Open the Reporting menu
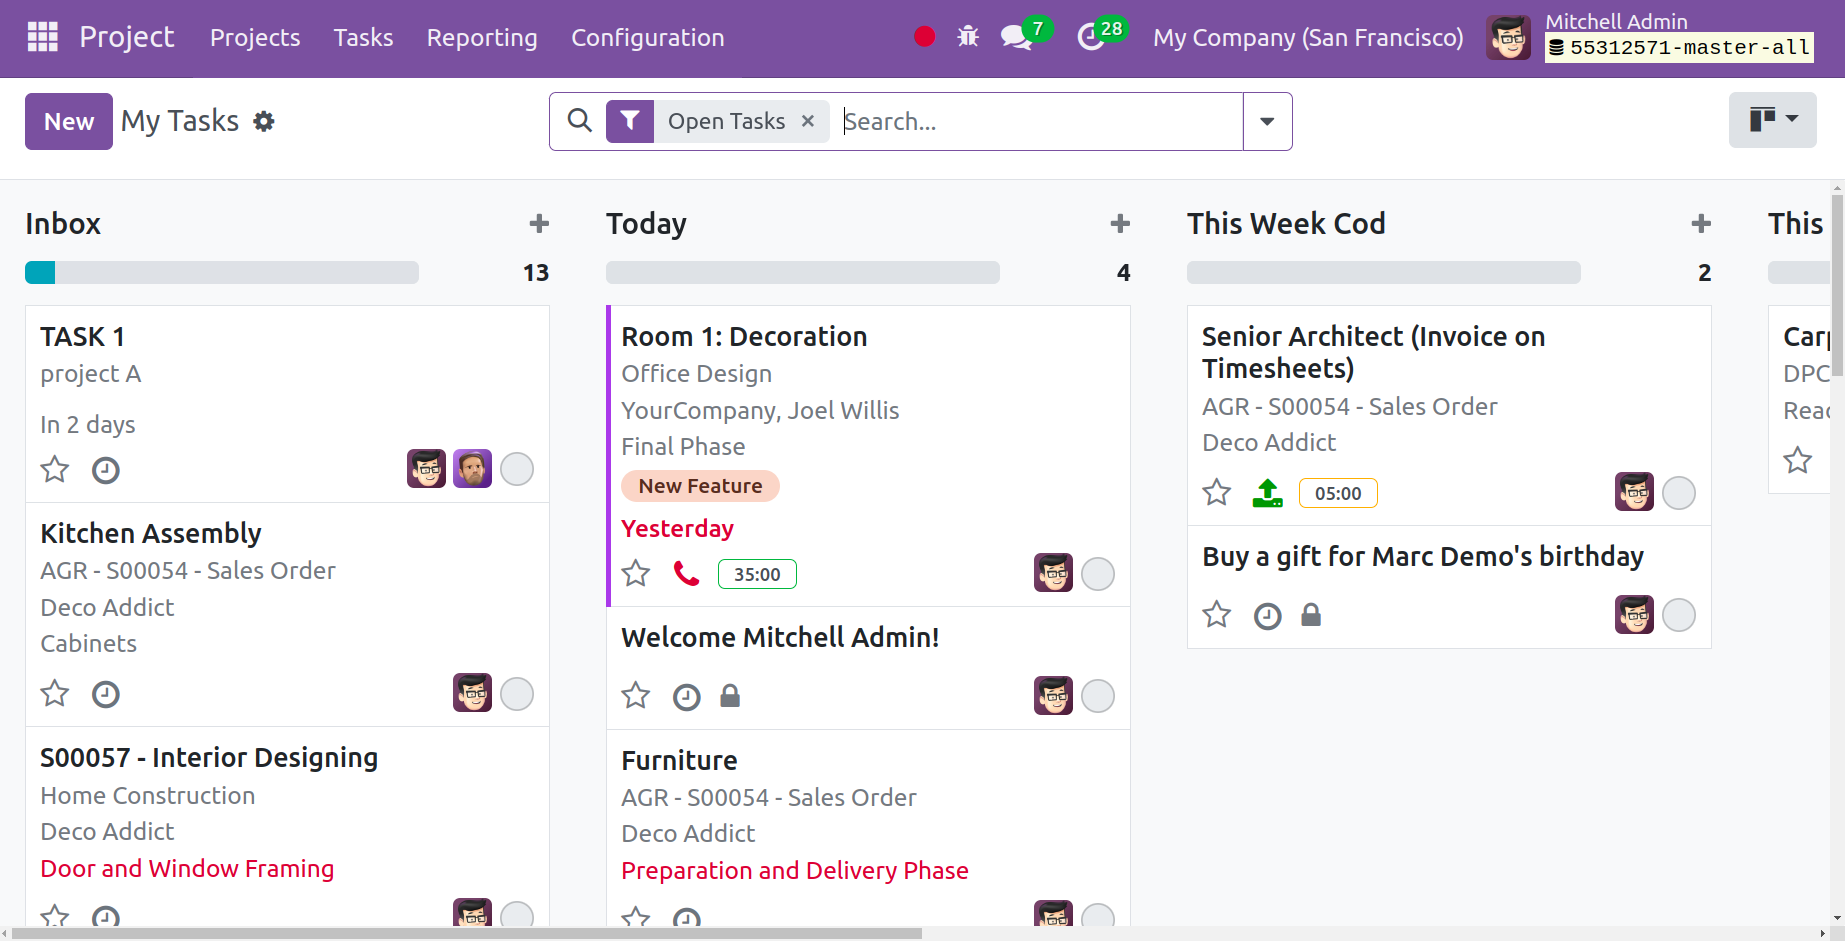 click(x=482, y=38)
